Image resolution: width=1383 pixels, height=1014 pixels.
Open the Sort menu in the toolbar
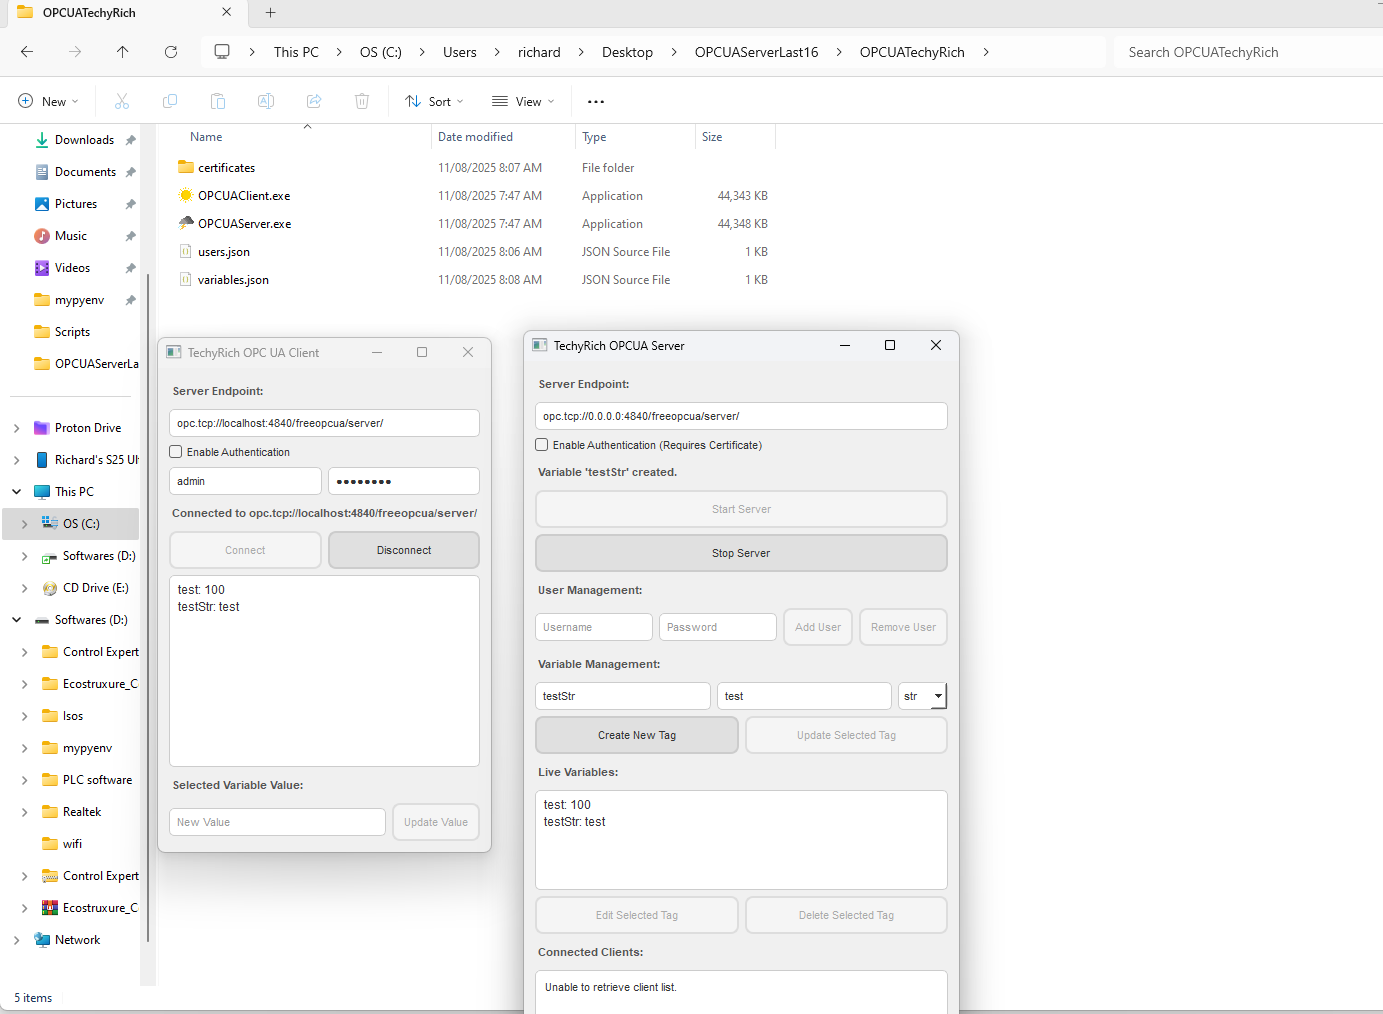(x=434, y=101)
